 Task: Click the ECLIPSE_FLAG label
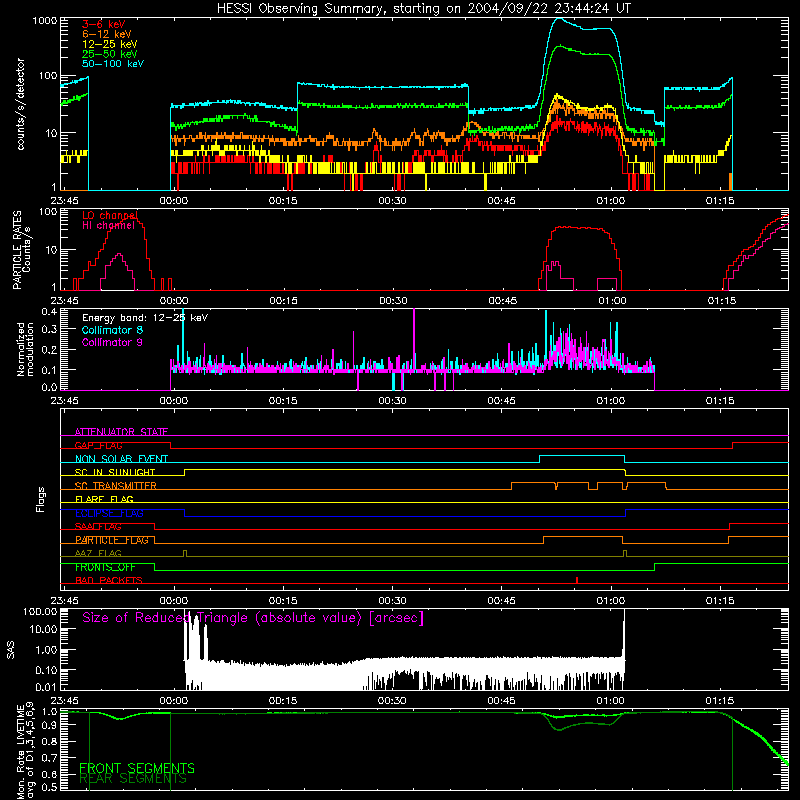(x=109, y=513)
